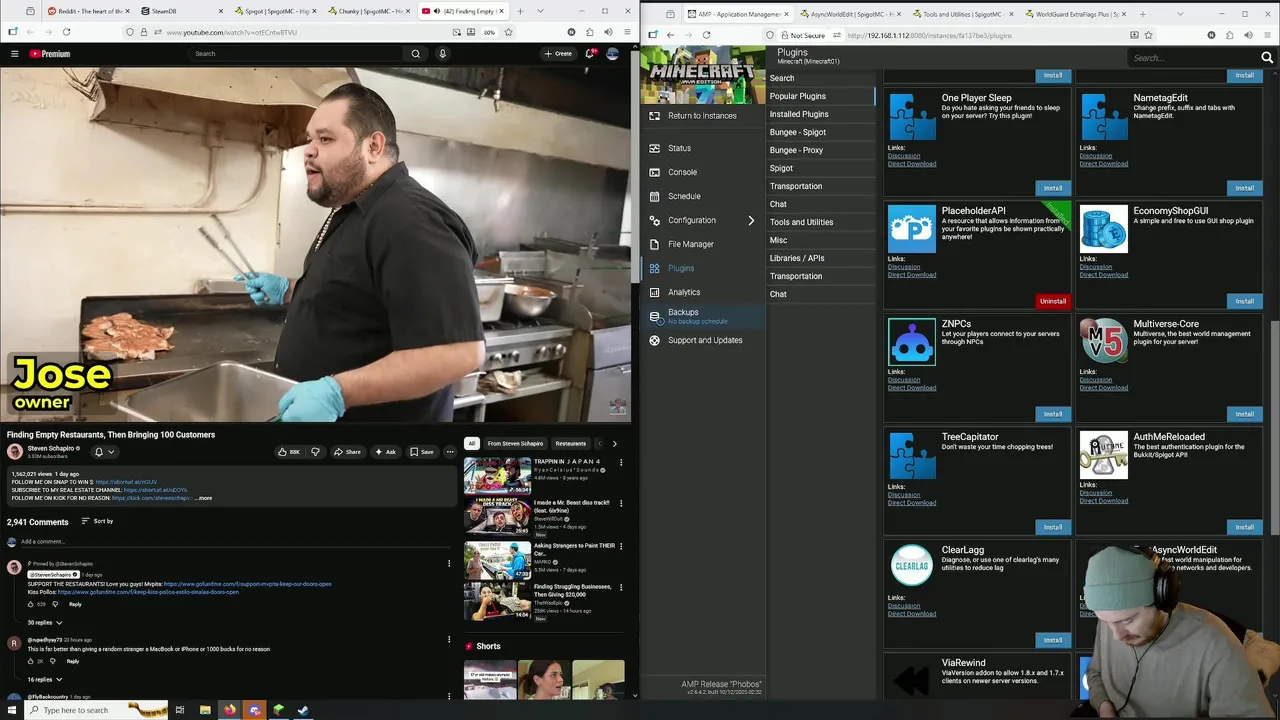Open Support and Updates in AMP

click(705, 340)
